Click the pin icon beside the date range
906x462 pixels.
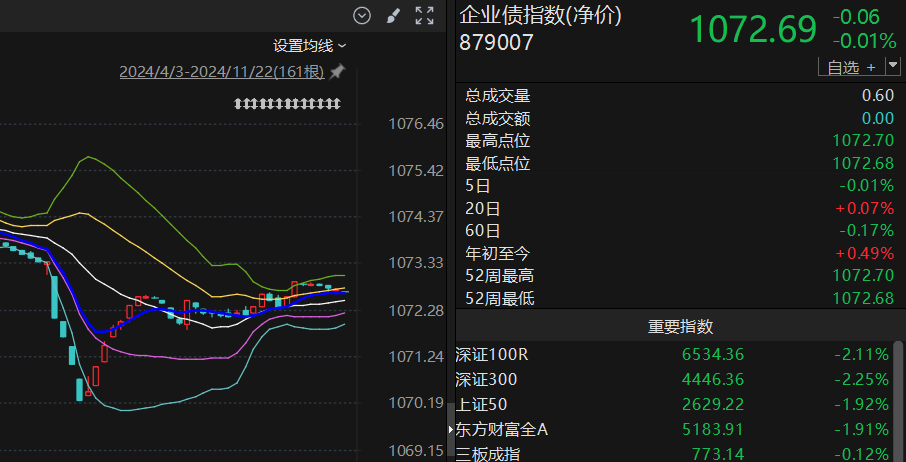pyautogui.click(x=337, y=72)
